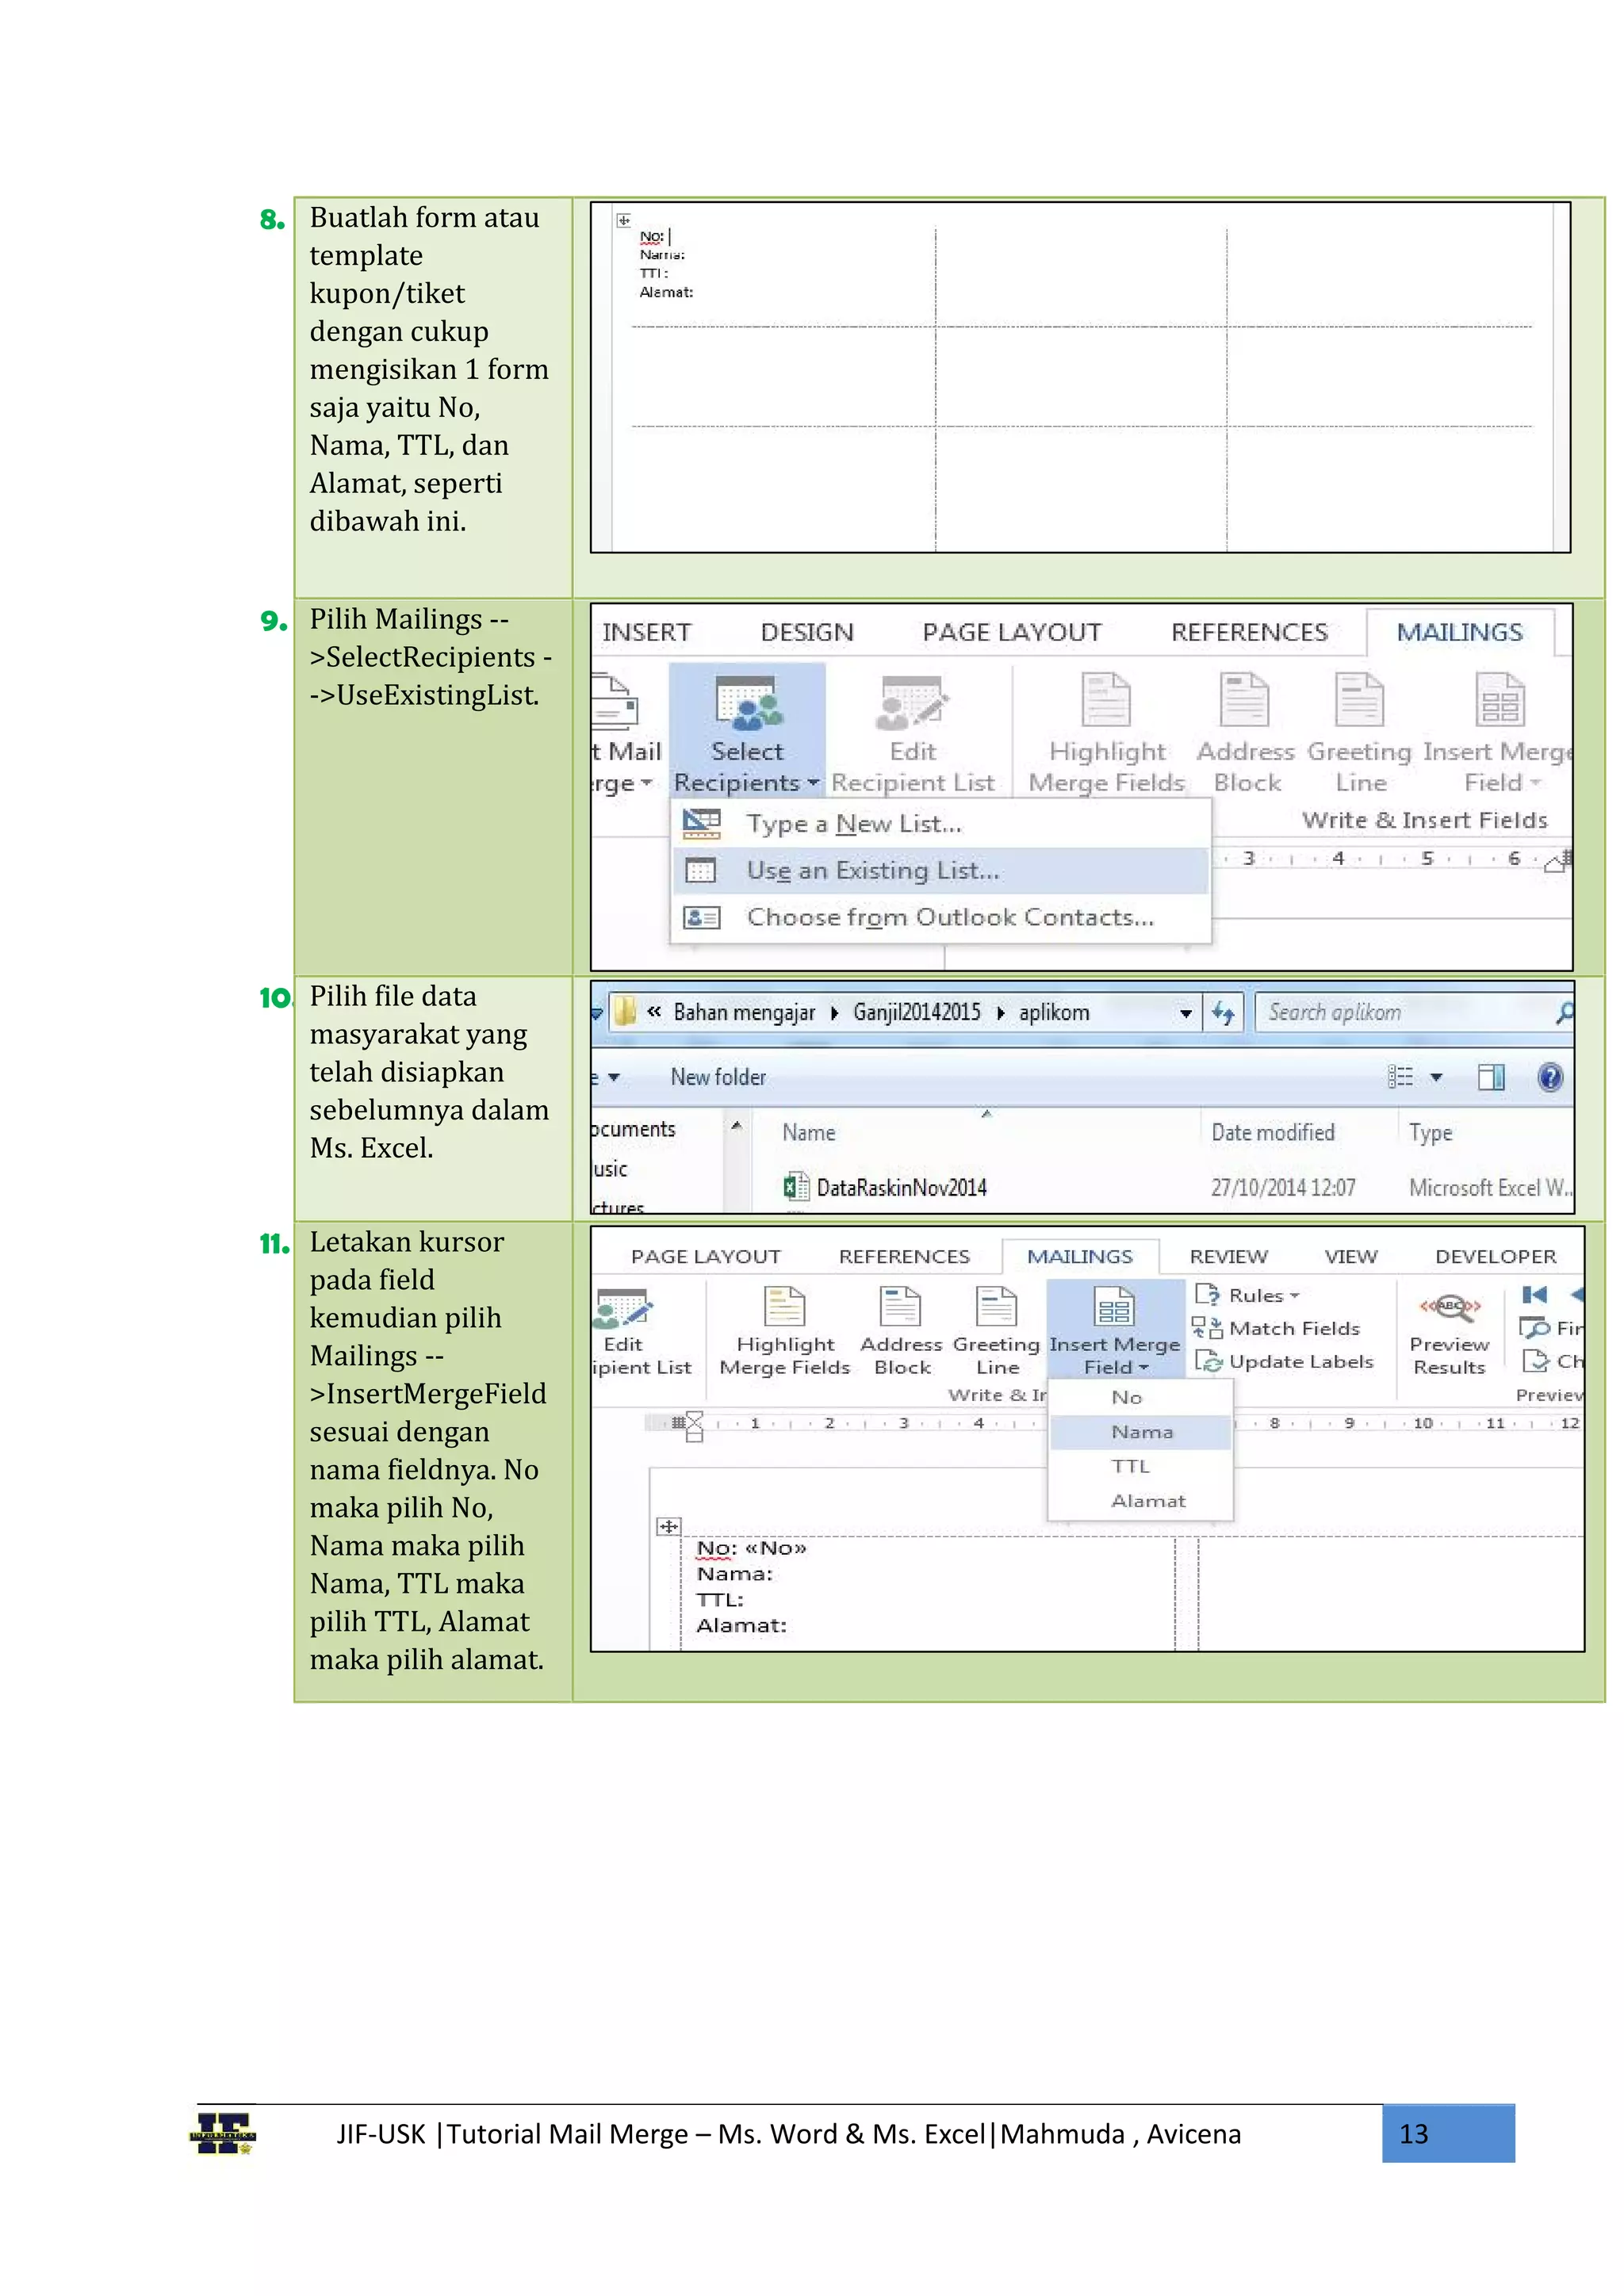Click the Nama: line in step 11 document

click(x=735, y=1574)
